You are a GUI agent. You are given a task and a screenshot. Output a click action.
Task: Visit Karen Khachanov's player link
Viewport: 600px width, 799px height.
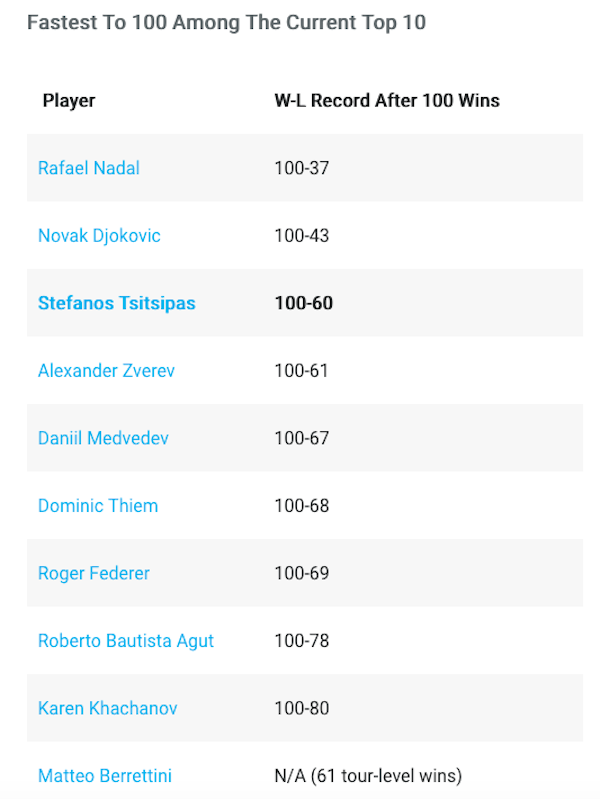tap(107, 708)
